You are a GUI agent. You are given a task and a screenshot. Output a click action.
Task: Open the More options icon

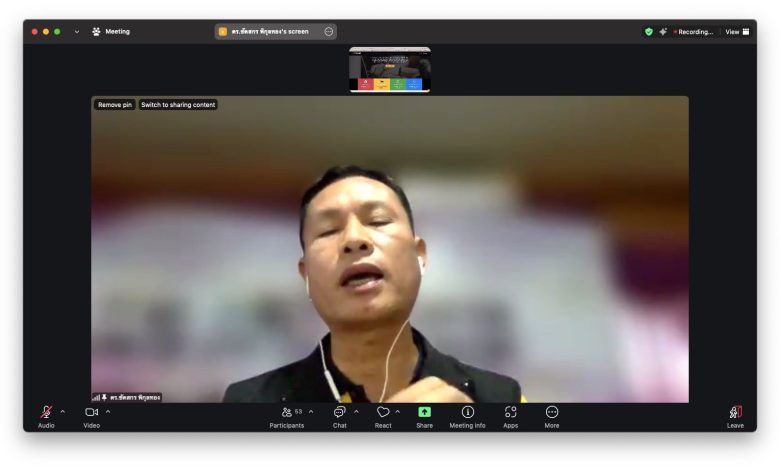(552, 412)
